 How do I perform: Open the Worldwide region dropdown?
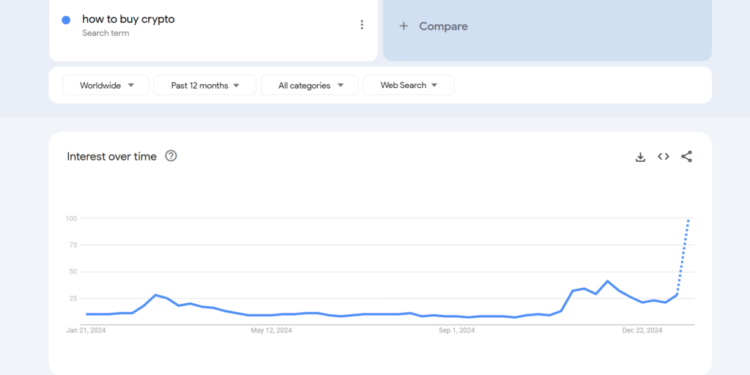pos(106,85)
